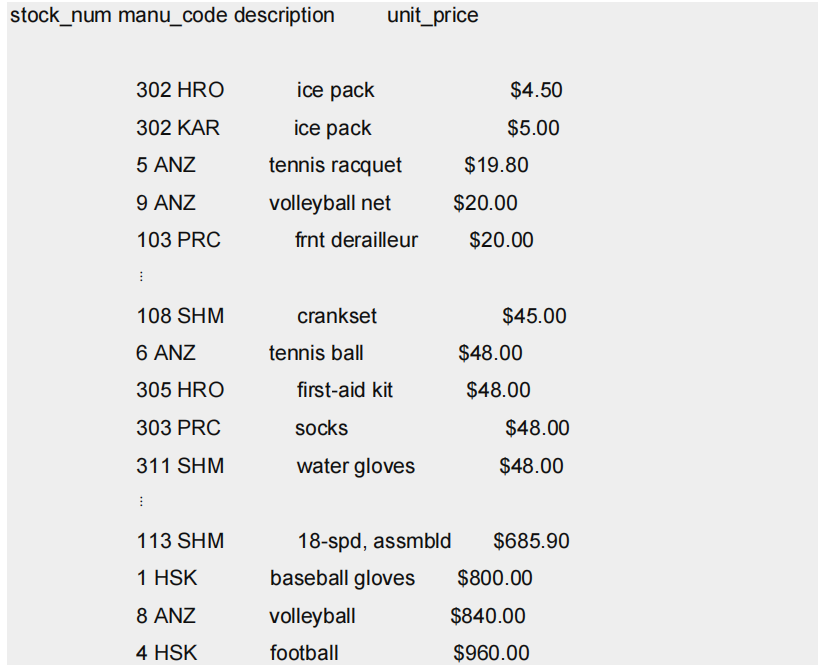Click the football $960.00 price
This screenshot has height=669, width=819.
pyautogui.click(x=492, y=653)
